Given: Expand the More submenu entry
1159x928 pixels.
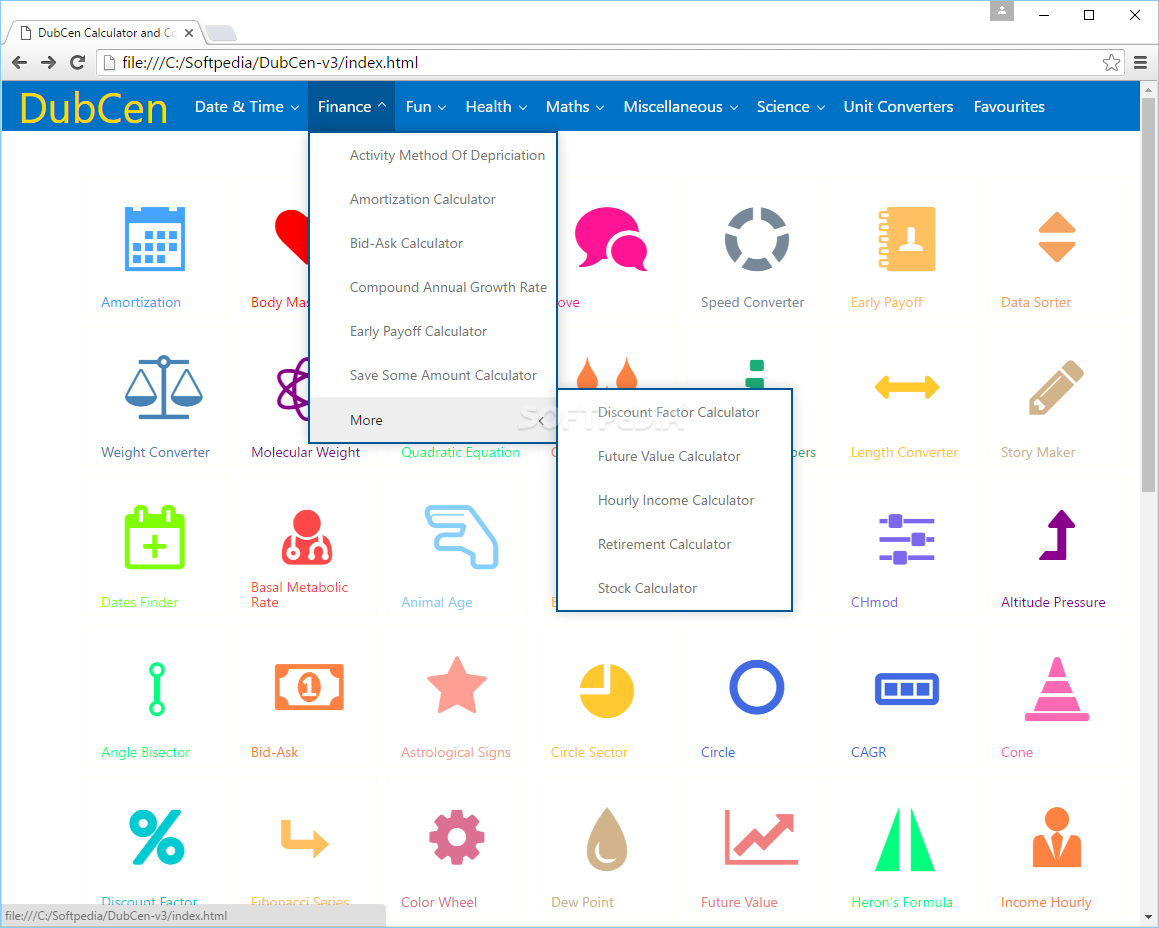Looking at the screenshot, I should click(x=432, y=420).
